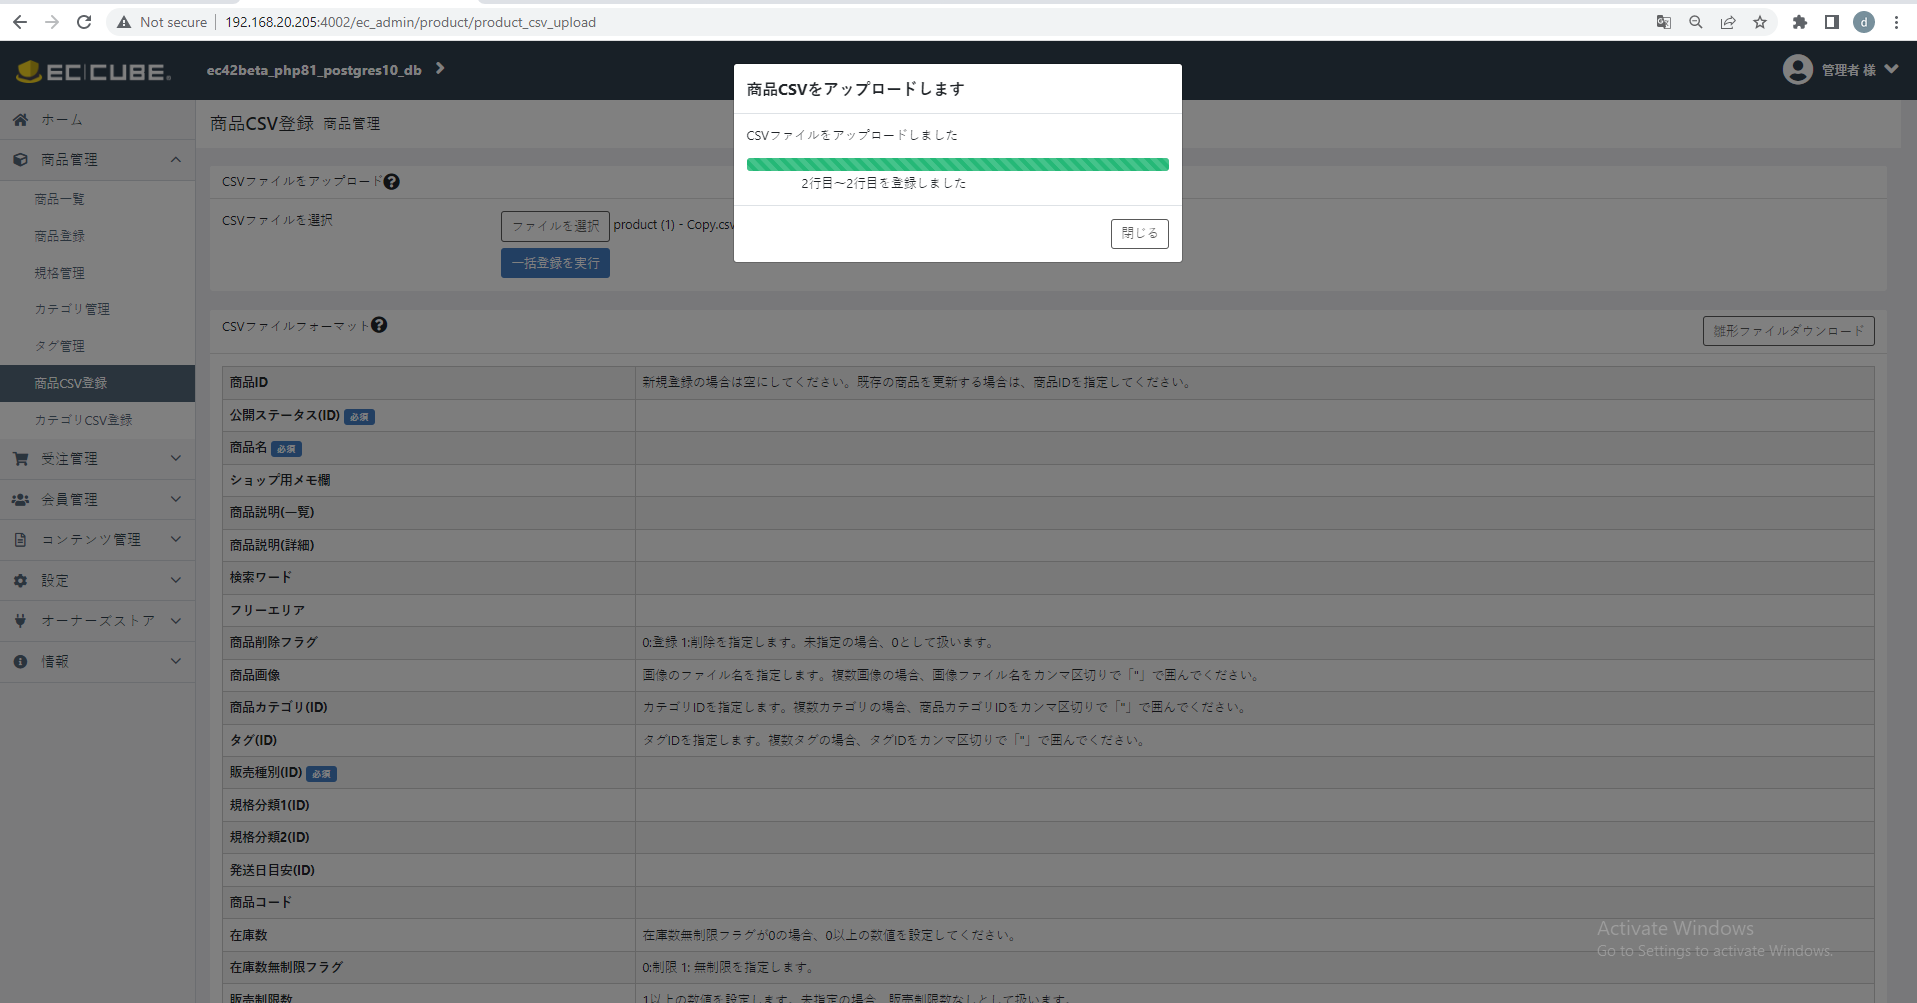
Task: Click the 情報 info icon
Action: tap(20, 661)
